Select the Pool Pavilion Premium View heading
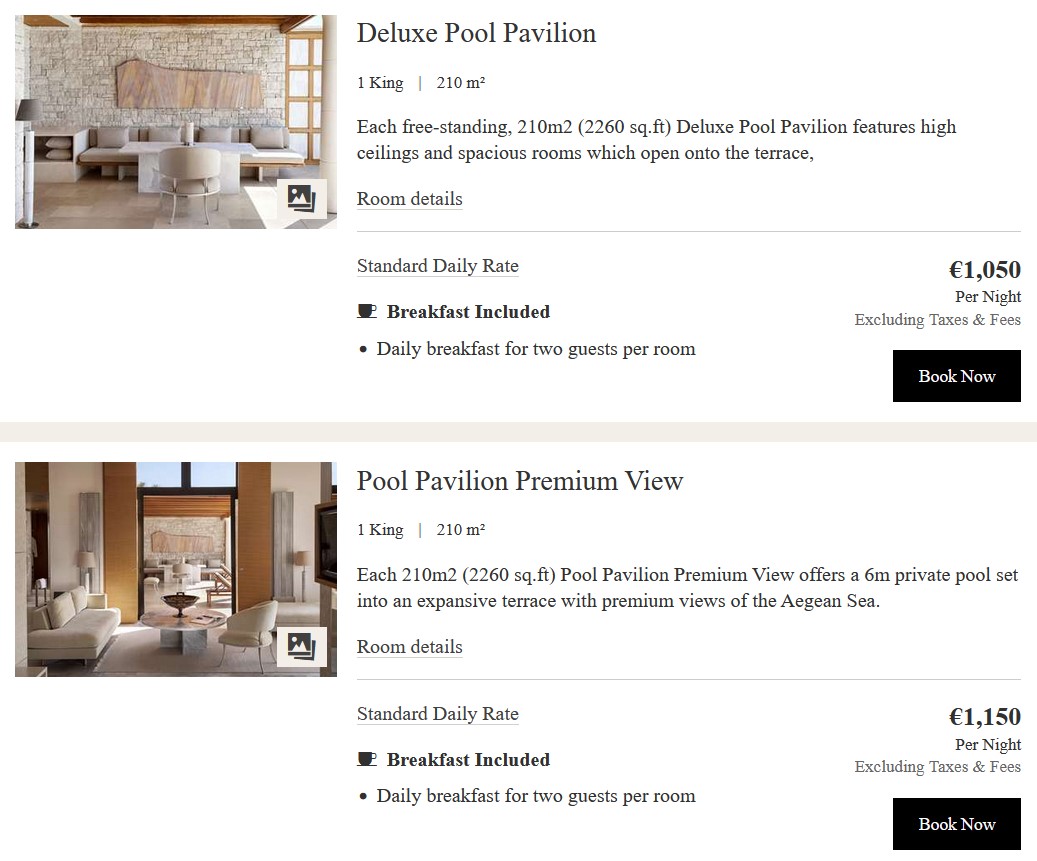1037x861 pixels. click(519, 481)
